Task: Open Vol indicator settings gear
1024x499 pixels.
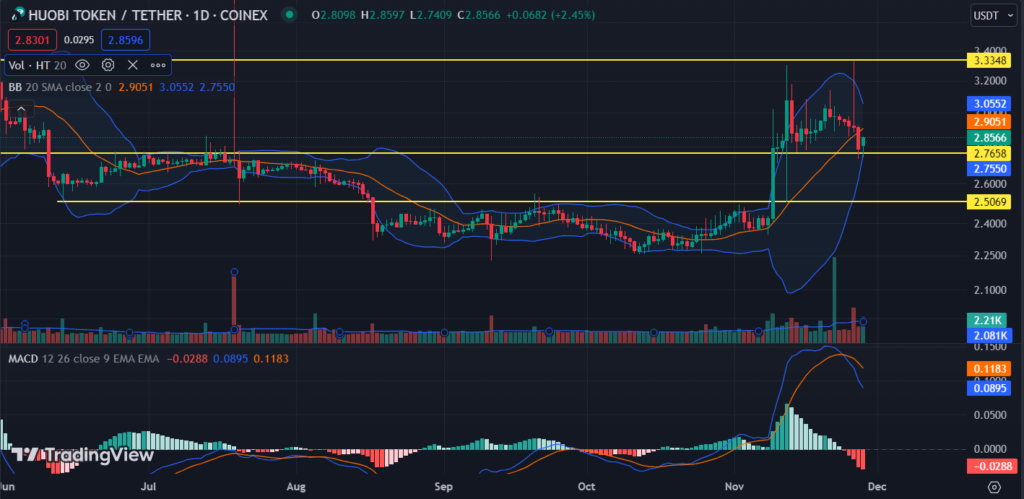Action: pyautogui.click(x=108, y=65)
